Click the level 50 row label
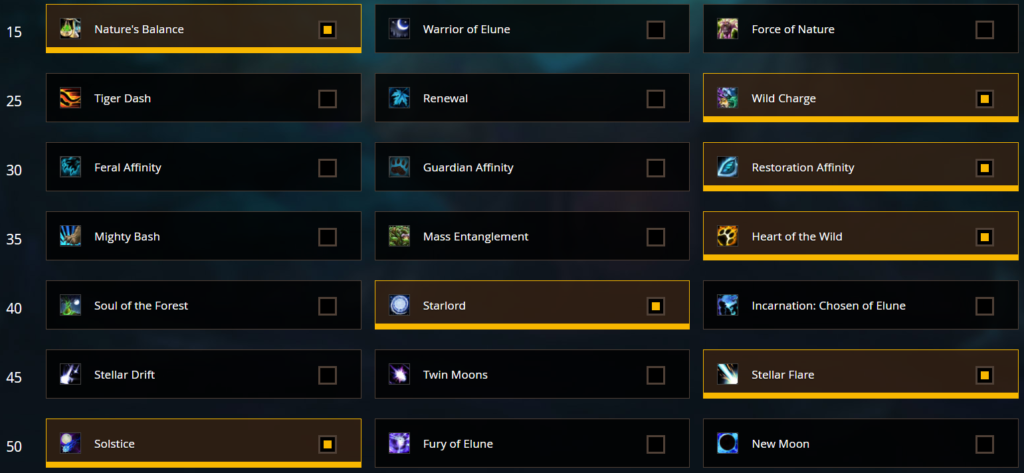 coord(14,447)
